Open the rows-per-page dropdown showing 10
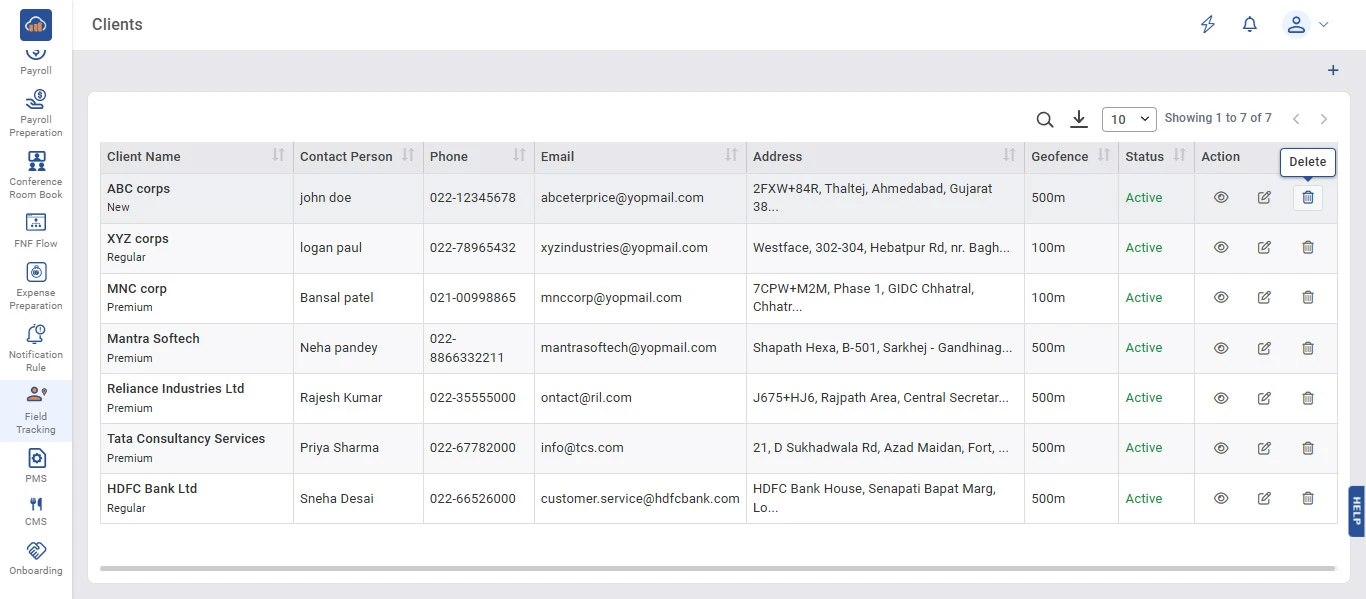The height and width of the screenshot is (599, 1366). tap(1129, 120)
